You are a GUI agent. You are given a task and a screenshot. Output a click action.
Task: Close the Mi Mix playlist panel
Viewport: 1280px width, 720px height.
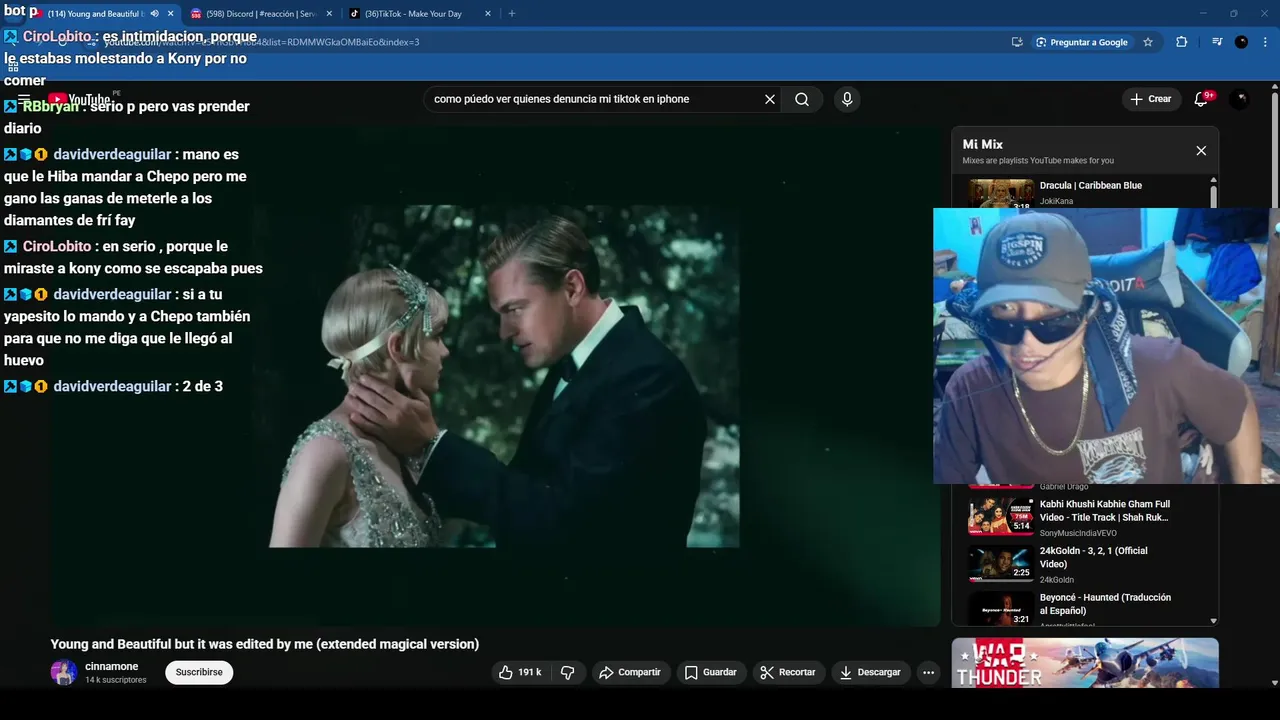[1201, 151]
